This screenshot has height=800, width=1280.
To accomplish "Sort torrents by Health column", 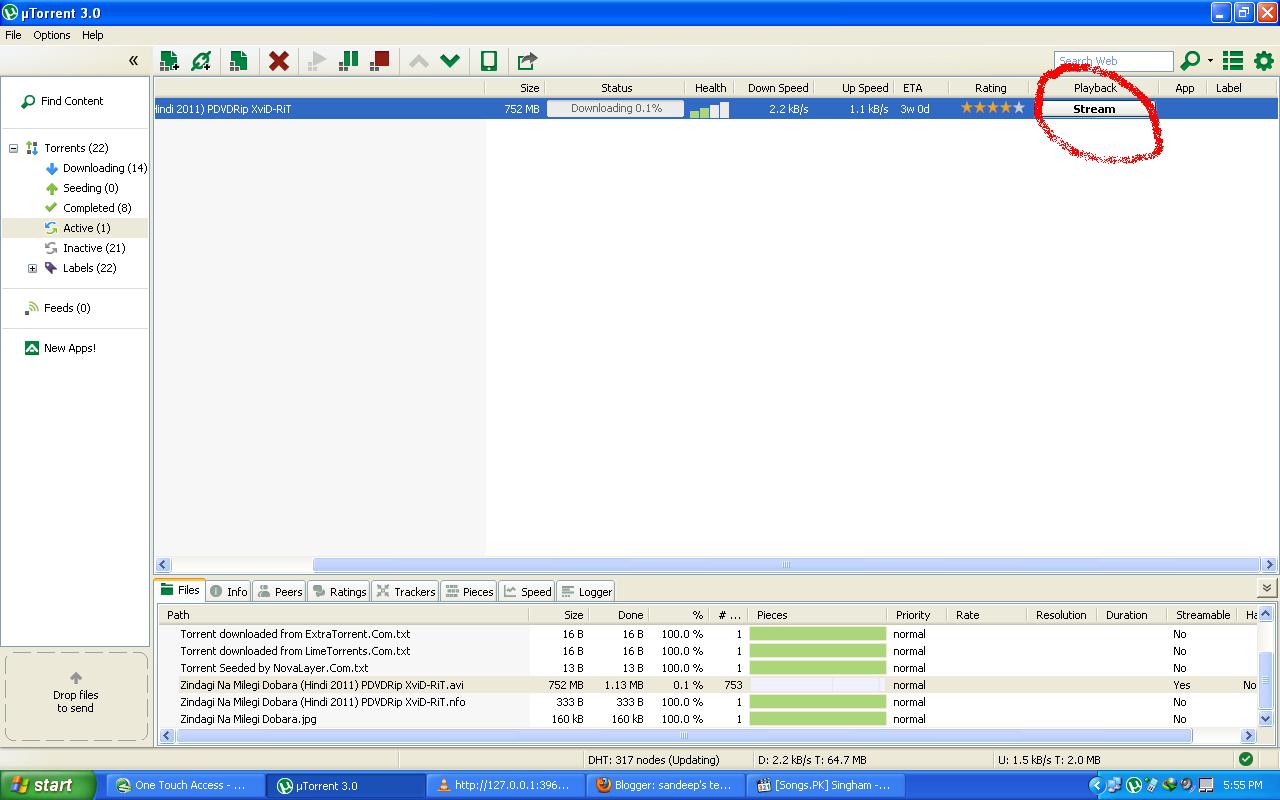I will [x=710, y=88].
